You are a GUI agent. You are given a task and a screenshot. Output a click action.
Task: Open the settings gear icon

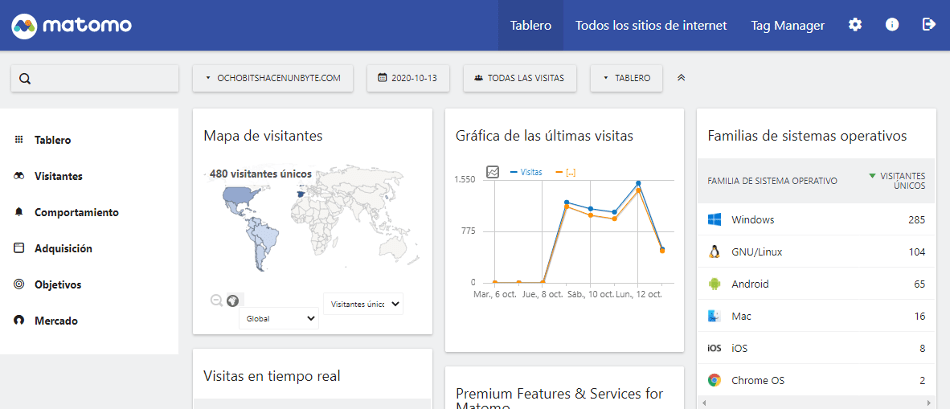[855, 25]
